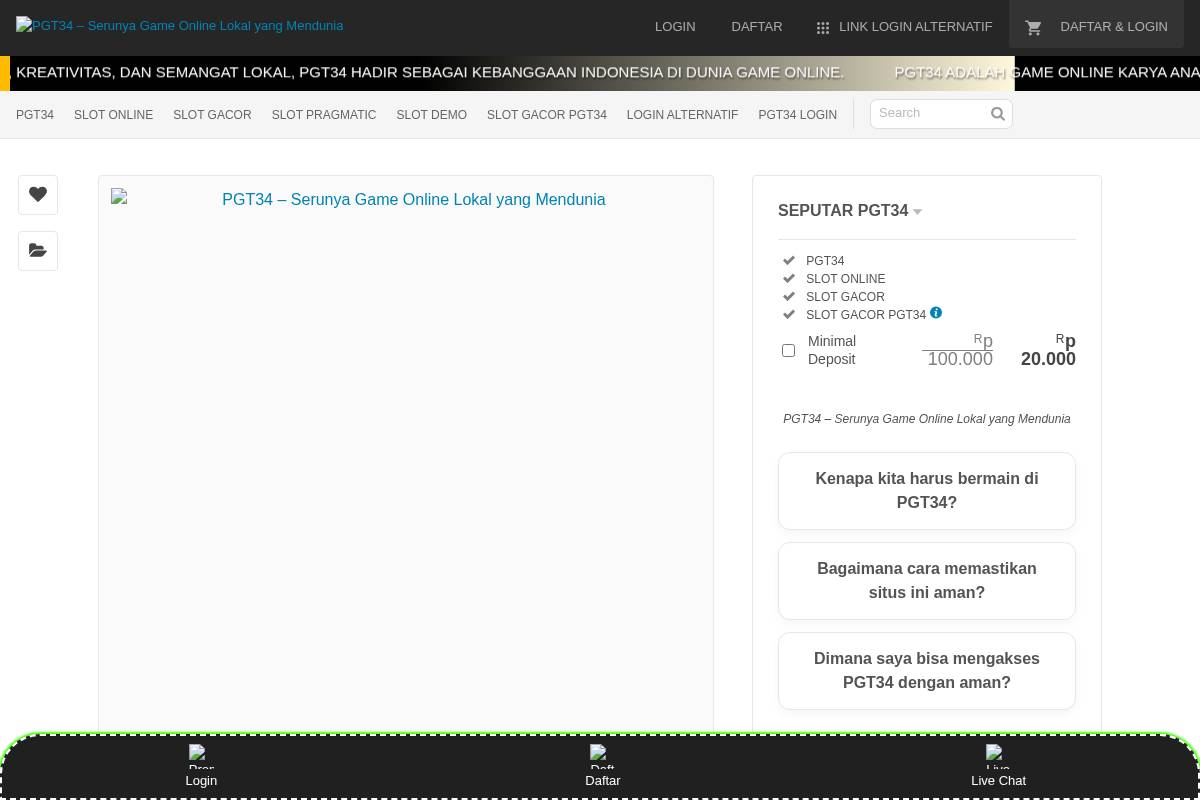Select SLOT PRAGMATIC in the navigation menu
Screen dimensions: 1200x800
pos(323,115)
